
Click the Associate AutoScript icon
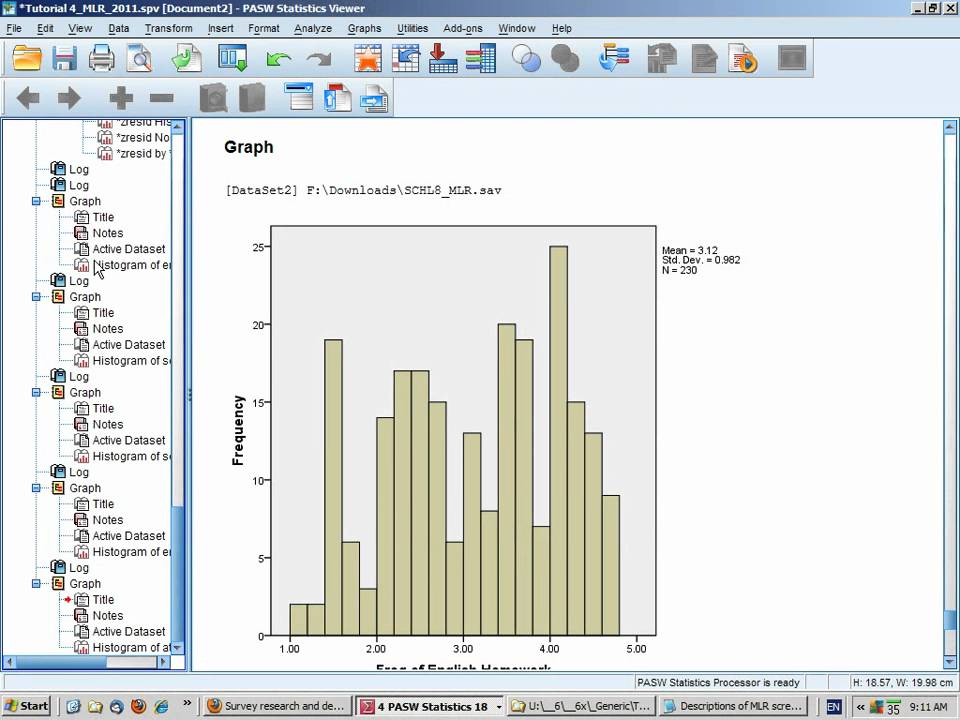661,59
